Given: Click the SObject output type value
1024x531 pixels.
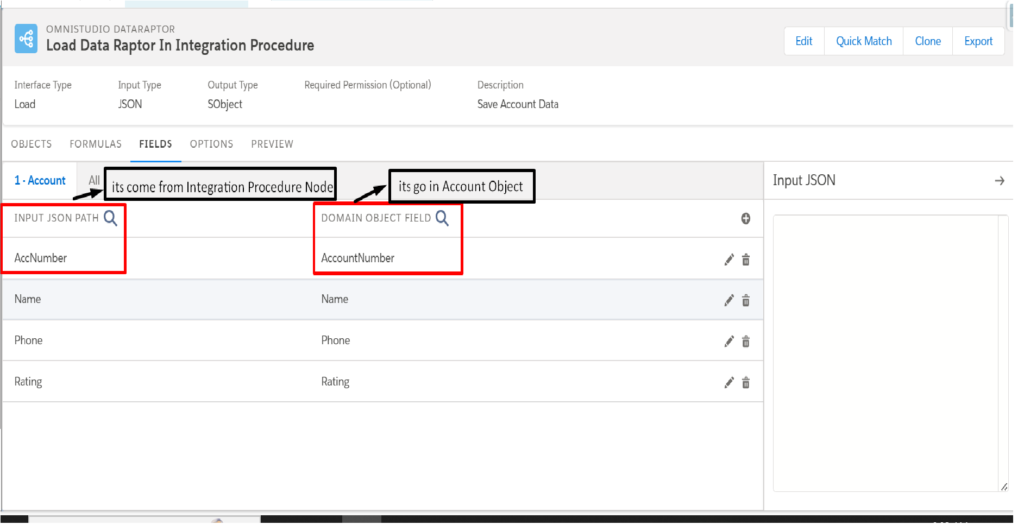Looking at the screenshot, I should click(225, 104).
